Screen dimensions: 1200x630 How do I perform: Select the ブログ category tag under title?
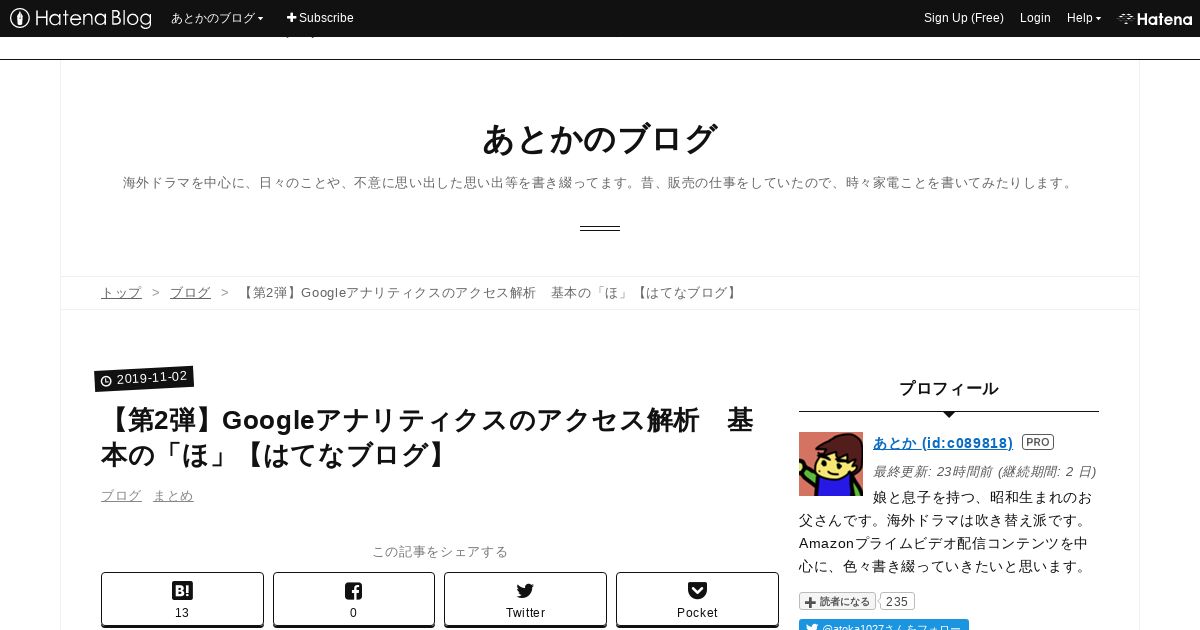[x=121, y=496]
